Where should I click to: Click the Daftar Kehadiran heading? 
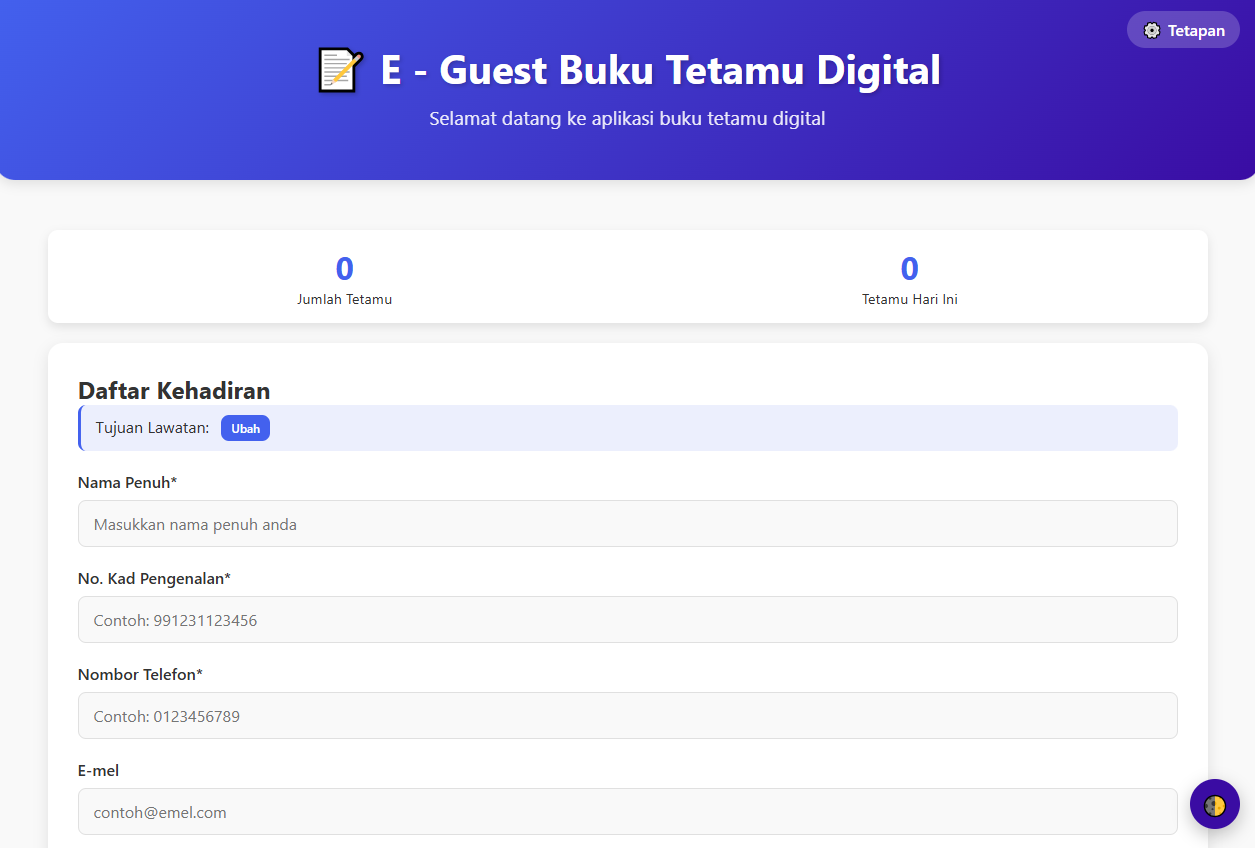[x=174, y=391]
